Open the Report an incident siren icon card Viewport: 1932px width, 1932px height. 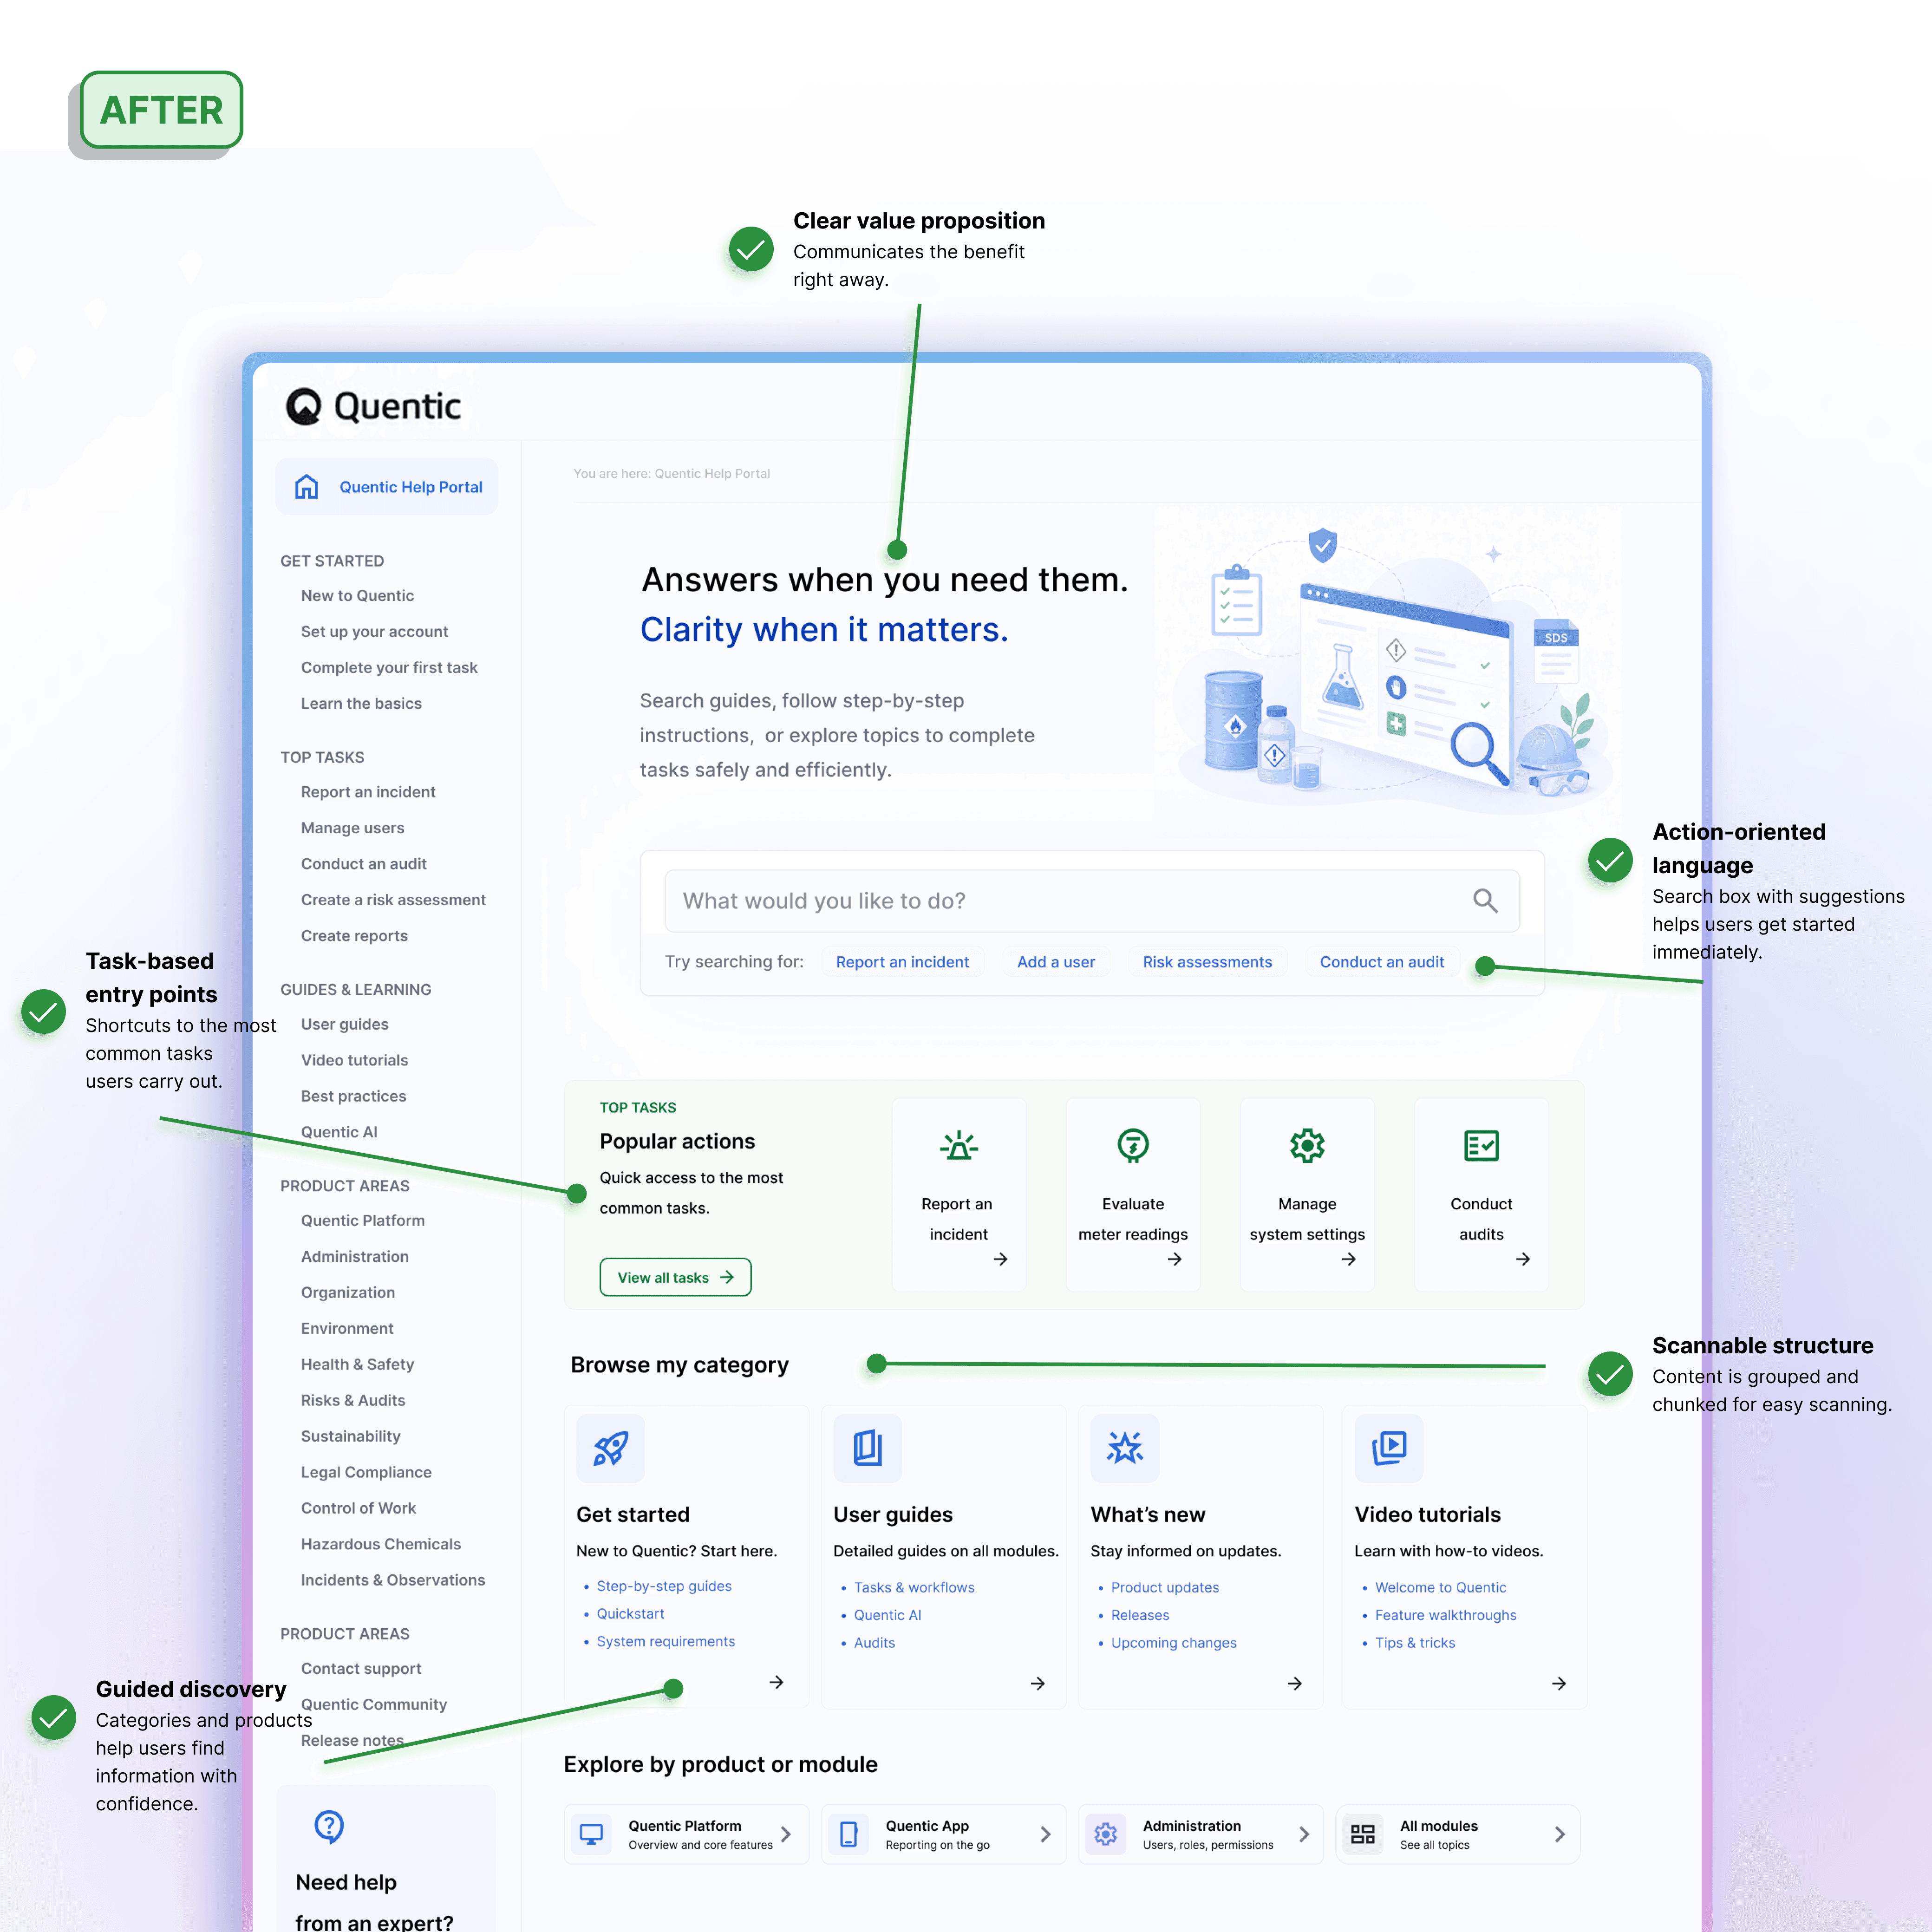[x=959, y=1195]
